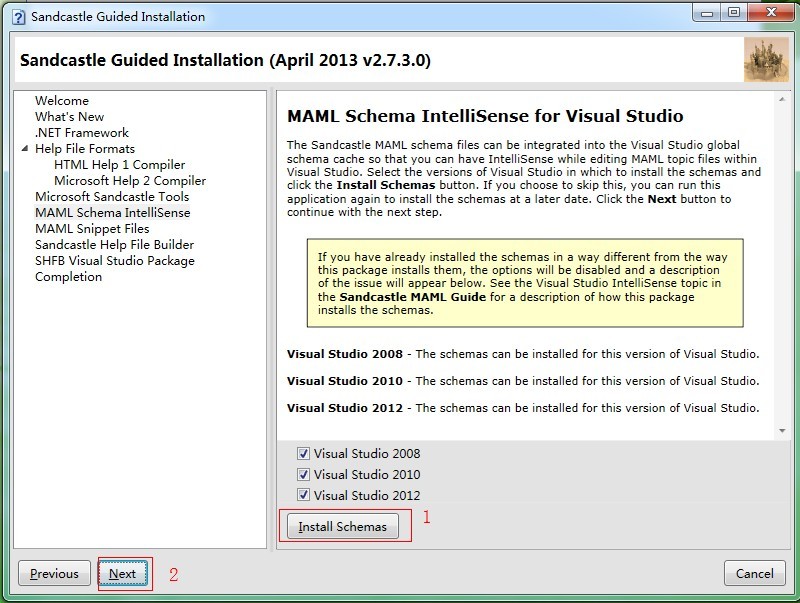Go to the MAML Snippet Files page
800x603 pixels.
tap(92, 229)
